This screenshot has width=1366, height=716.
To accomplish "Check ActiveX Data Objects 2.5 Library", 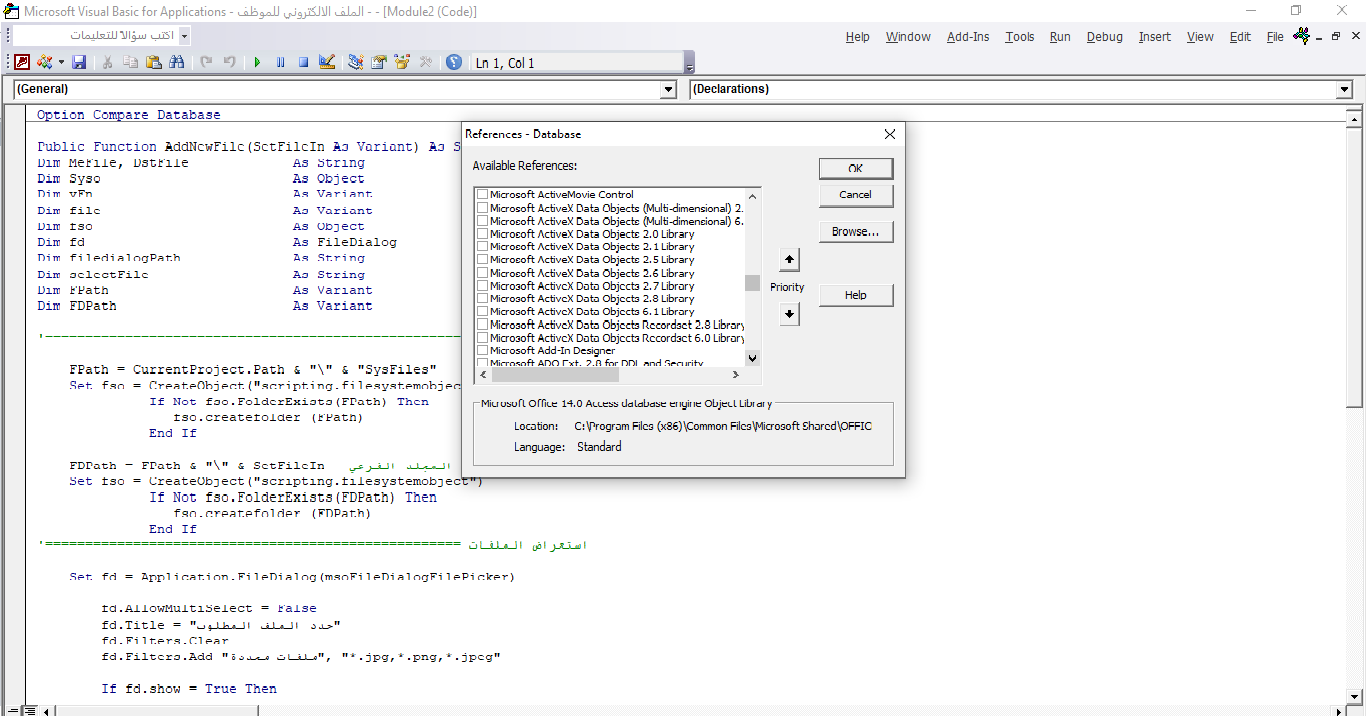I will tap(483, 260).
